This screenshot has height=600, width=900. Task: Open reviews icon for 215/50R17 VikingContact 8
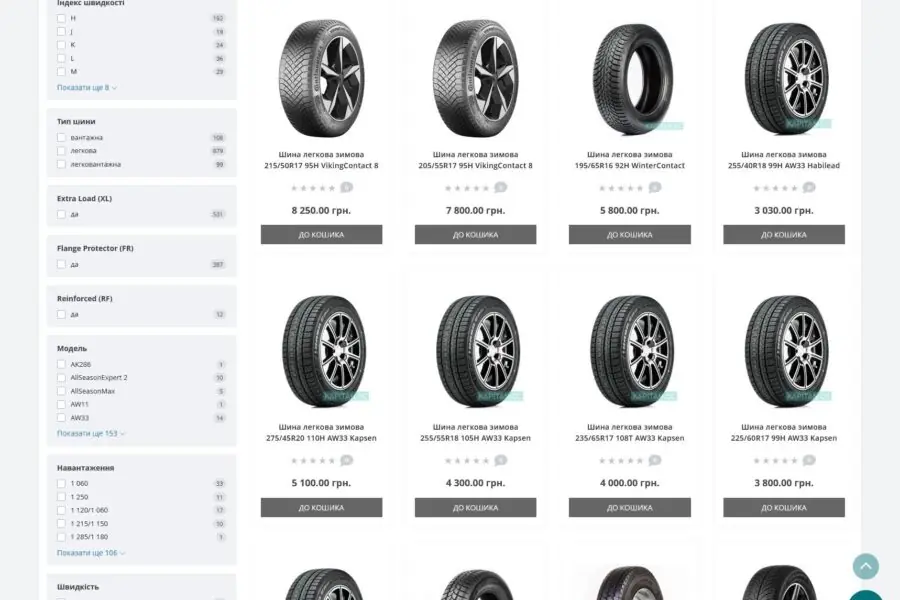[x=347, y=187]
